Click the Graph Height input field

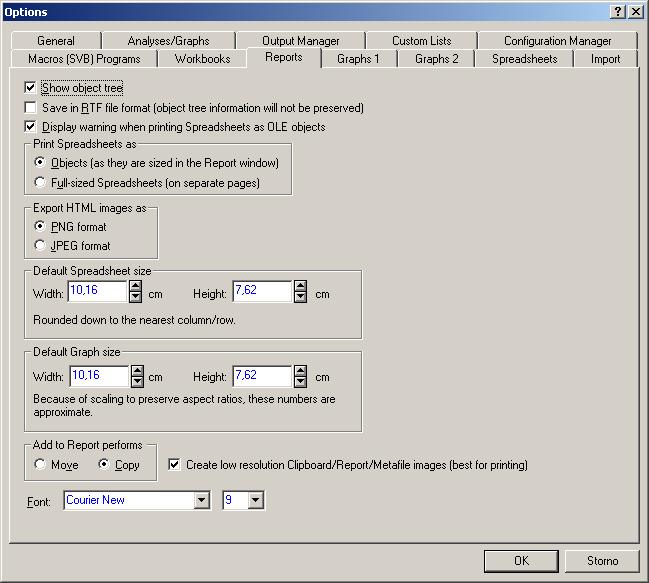pyautogui.click(x=262, y=376)
